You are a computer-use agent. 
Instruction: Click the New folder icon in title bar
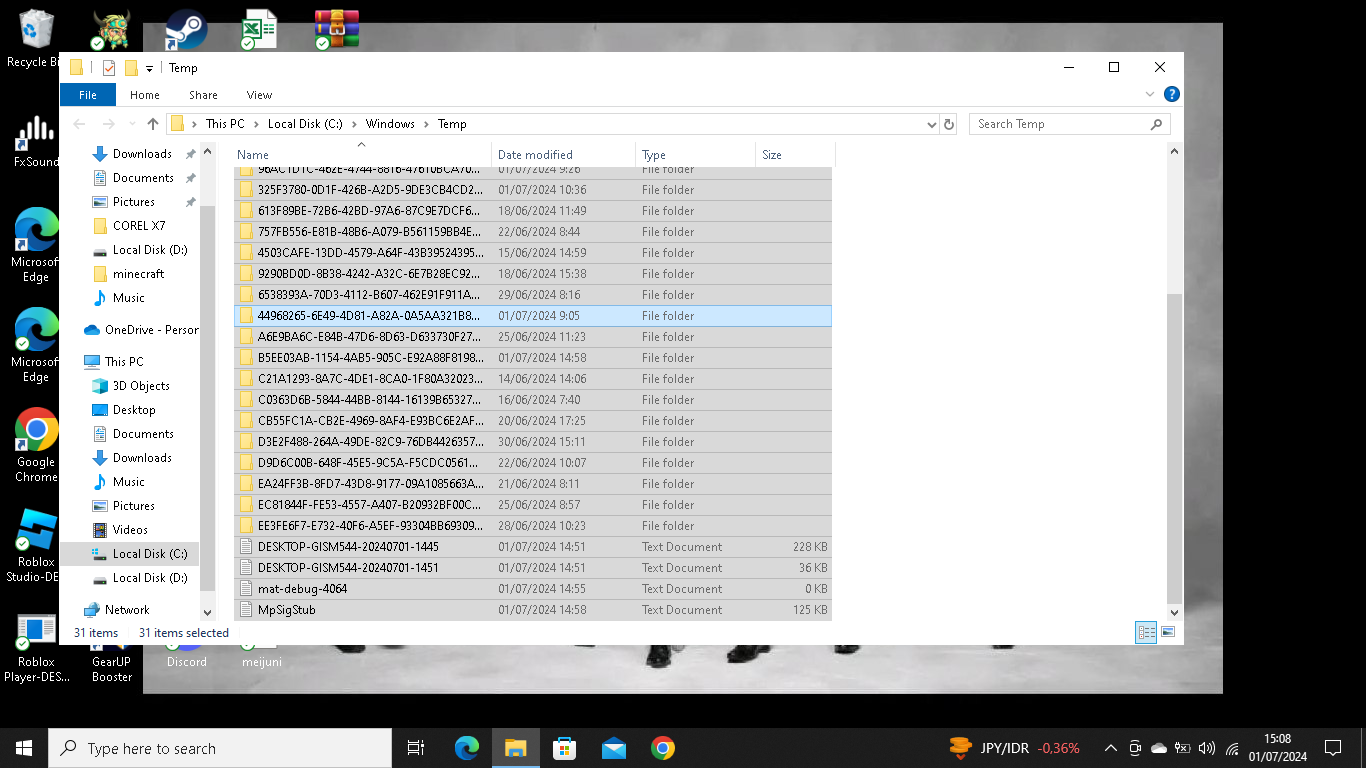pos(131,68)
